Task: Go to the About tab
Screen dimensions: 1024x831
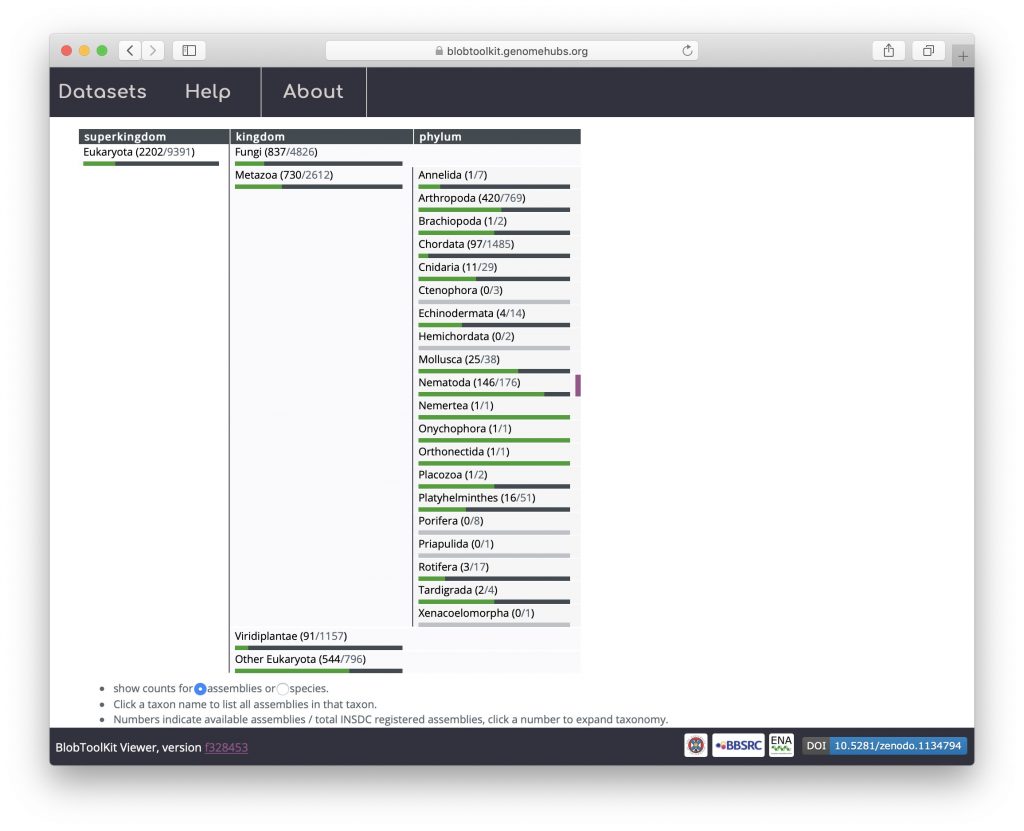Action: click(313, 92)
